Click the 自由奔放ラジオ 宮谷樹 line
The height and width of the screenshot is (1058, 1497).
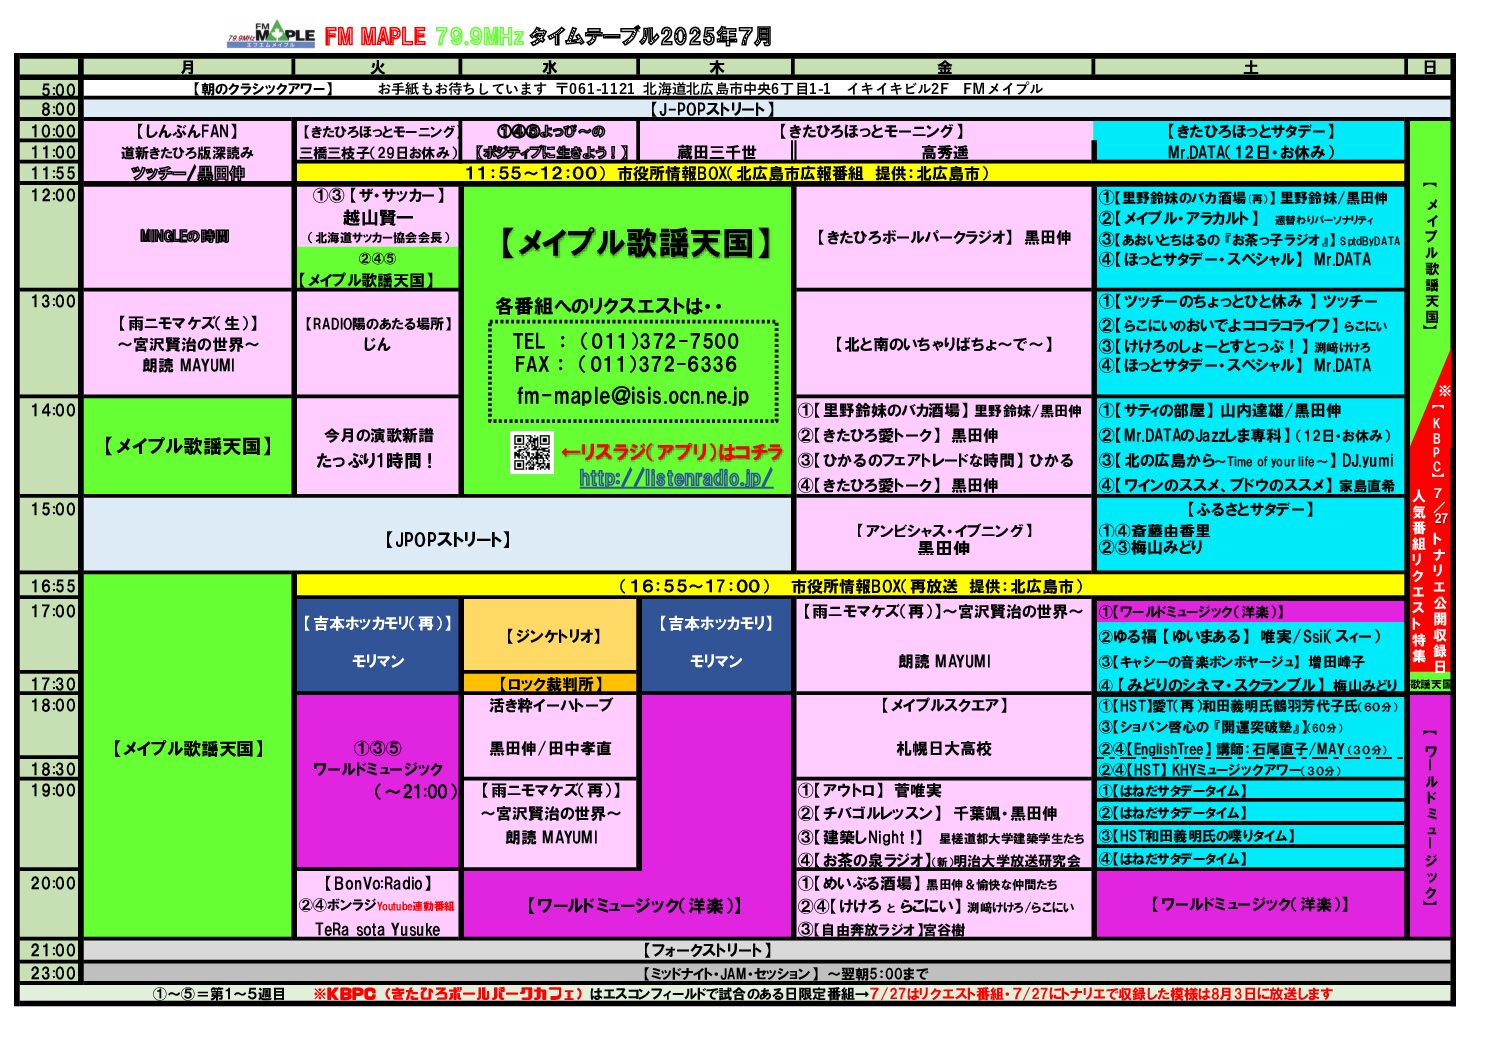(x=882, y=930)
